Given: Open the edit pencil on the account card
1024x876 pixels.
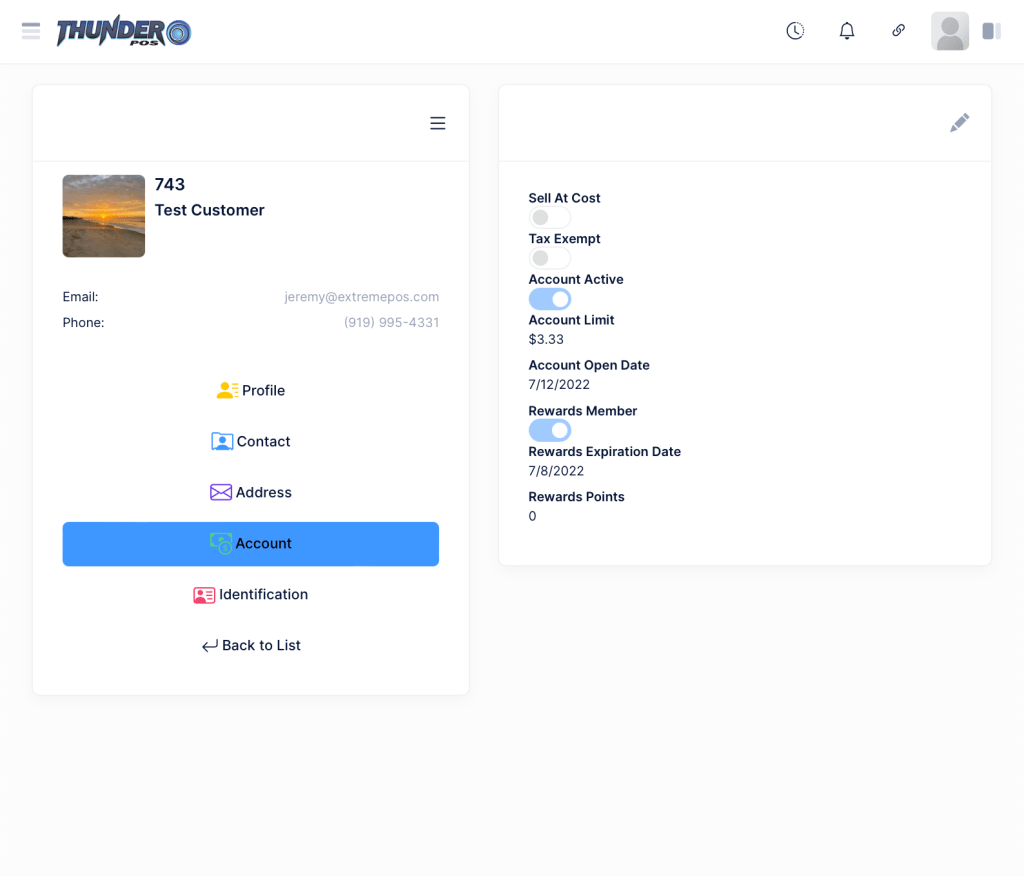Looking at the screenshot, I should point(959,122).
